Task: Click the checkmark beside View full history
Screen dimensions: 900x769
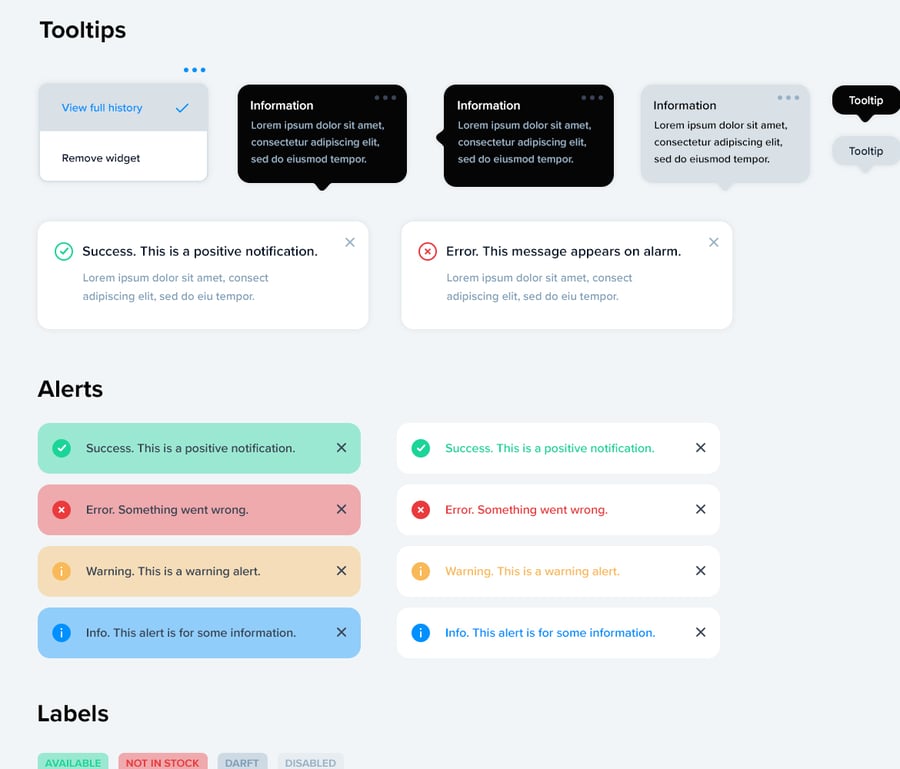Action: tap(182, 108)
